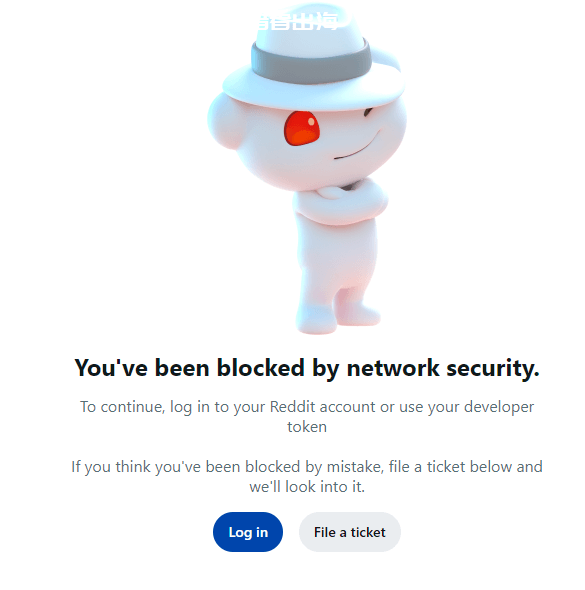
Task: Select the word "security." in the heading
Action: [x=493, y=368]
